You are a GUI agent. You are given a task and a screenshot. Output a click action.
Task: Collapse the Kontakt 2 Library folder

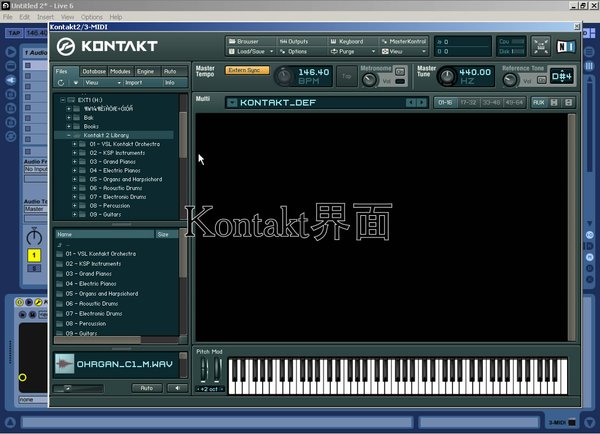click(x=69, y=134)
